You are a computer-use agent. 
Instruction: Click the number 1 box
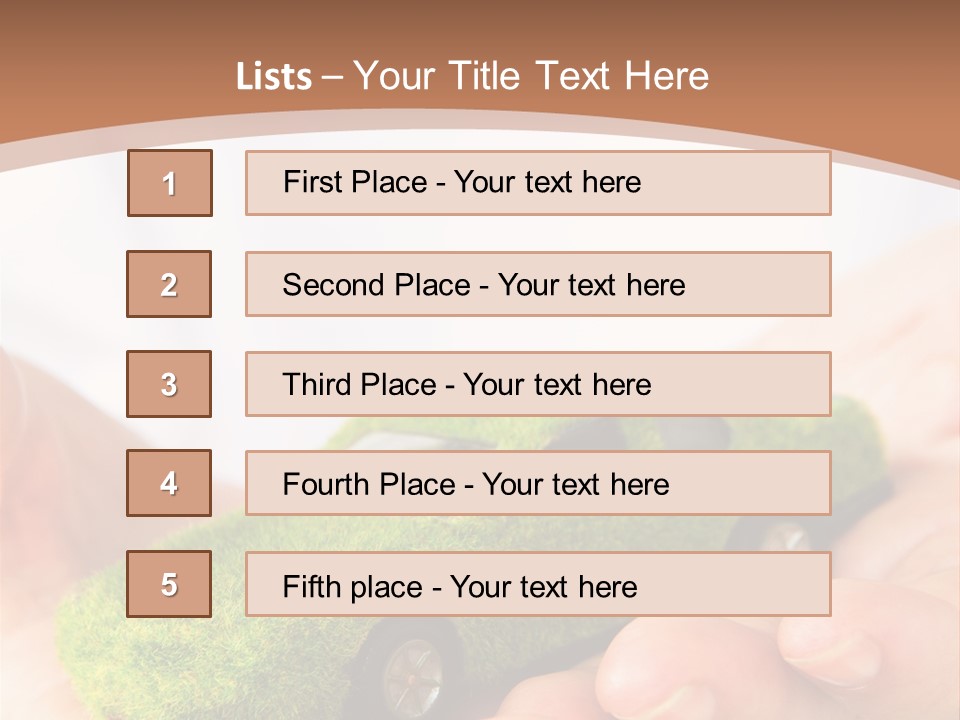tap(170, 183)
